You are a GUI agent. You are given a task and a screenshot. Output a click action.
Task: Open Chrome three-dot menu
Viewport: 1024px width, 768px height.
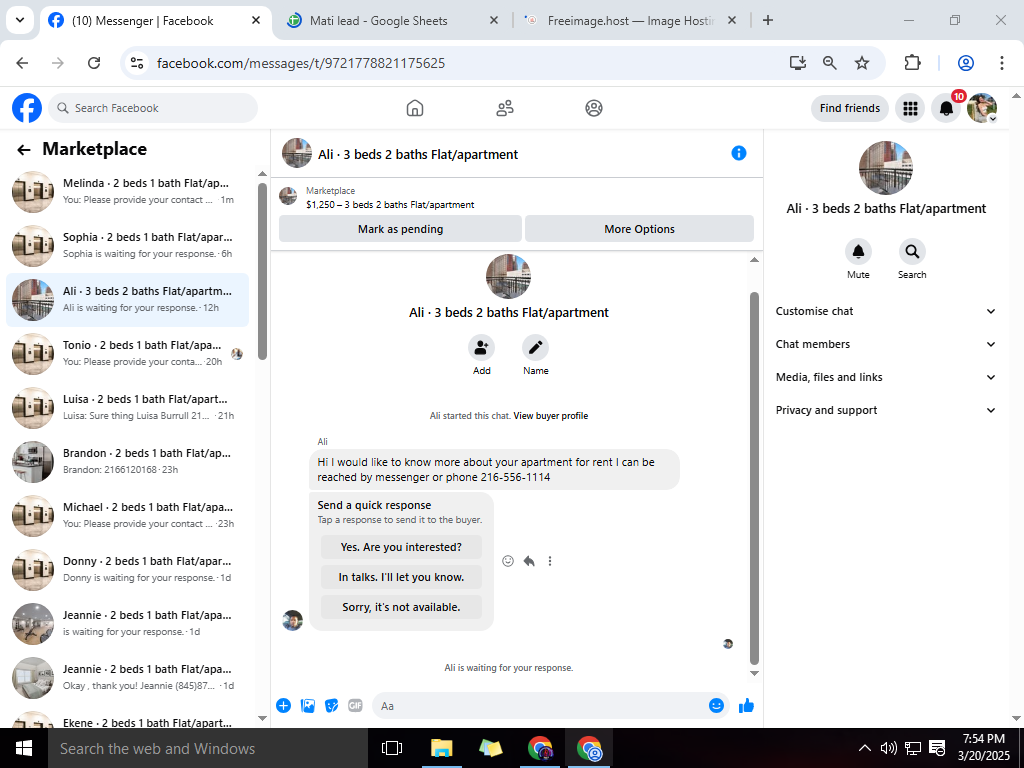tap(1002, 63)
